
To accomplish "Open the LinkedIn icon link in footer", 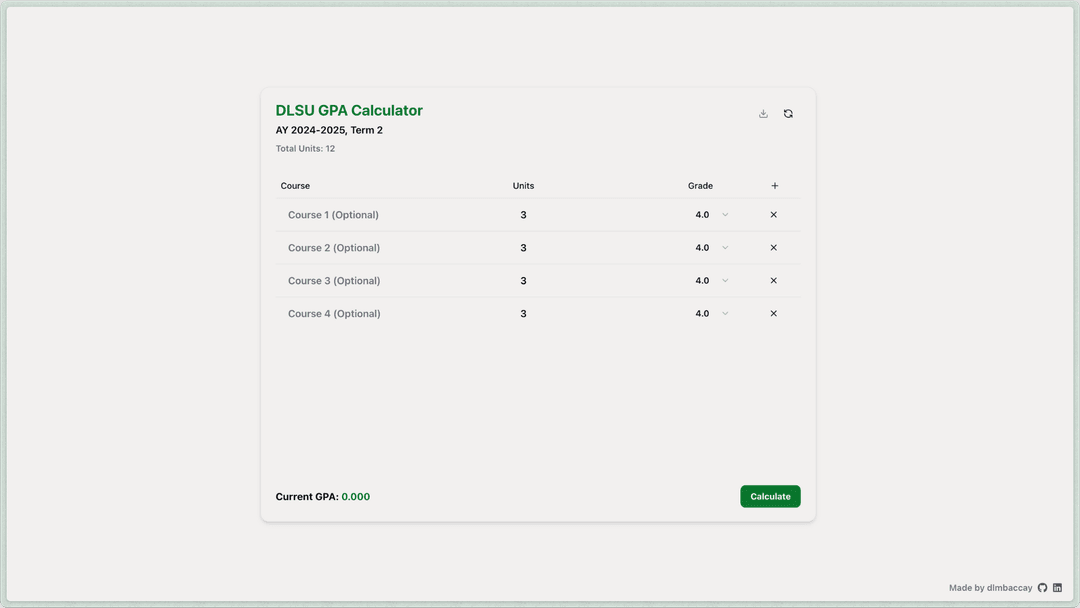I will coord(1057,588).
